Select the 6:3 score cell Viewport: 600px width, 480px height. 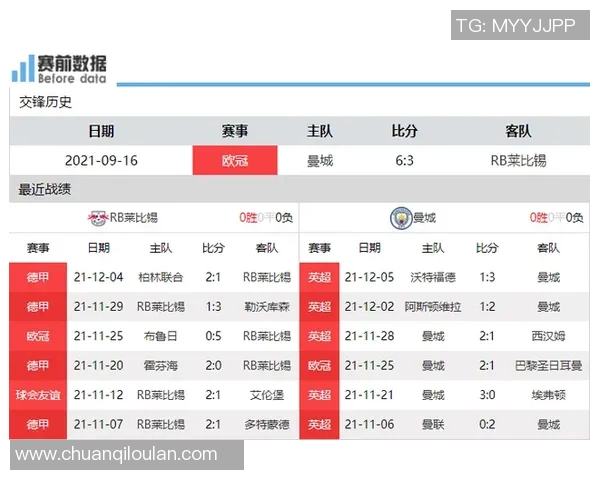click(404, 160)
